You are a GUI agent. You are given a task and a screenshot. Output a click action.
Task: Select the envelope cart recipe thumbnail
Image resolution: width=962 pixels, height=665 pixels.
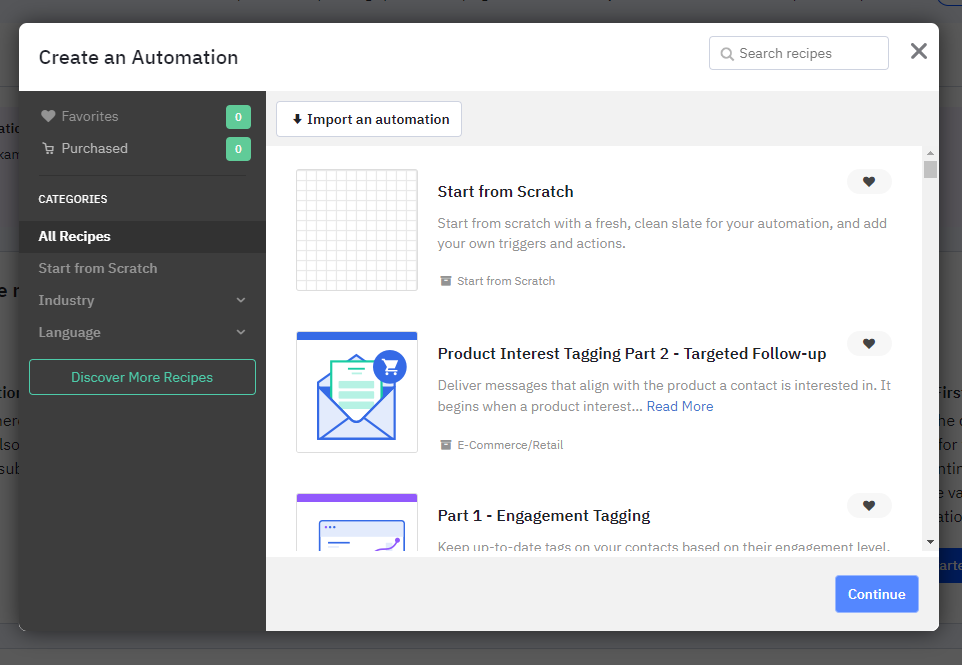(357, 392)
